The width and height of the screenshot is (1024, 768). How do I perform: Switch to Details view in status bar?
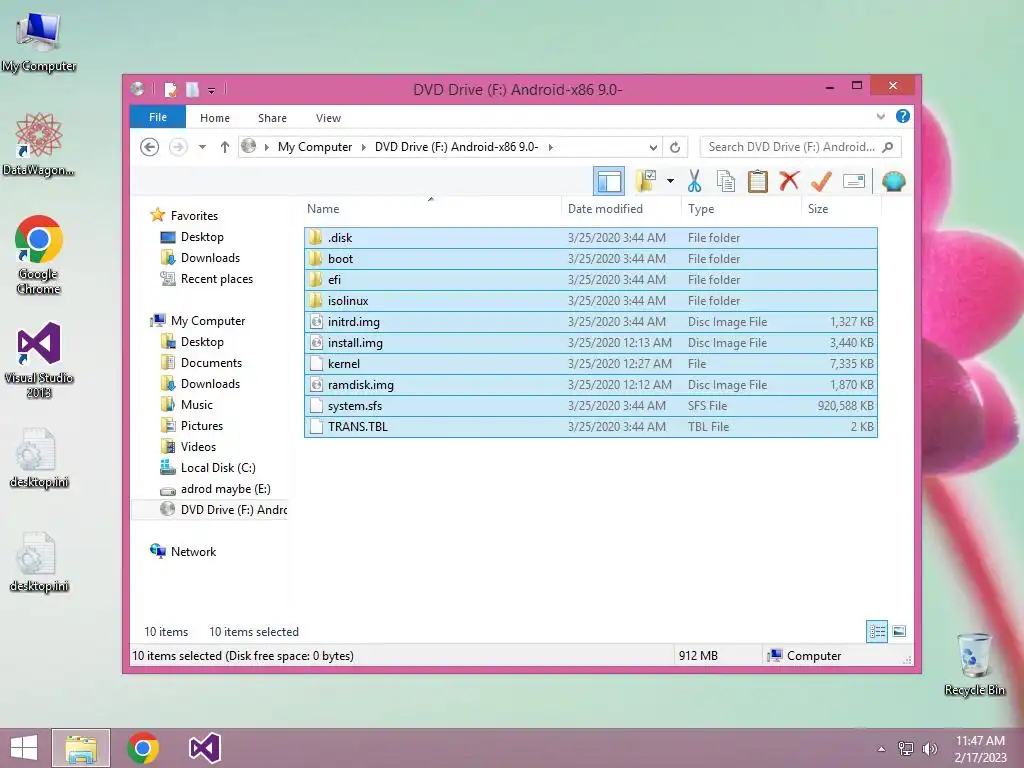tap(876, 632)
